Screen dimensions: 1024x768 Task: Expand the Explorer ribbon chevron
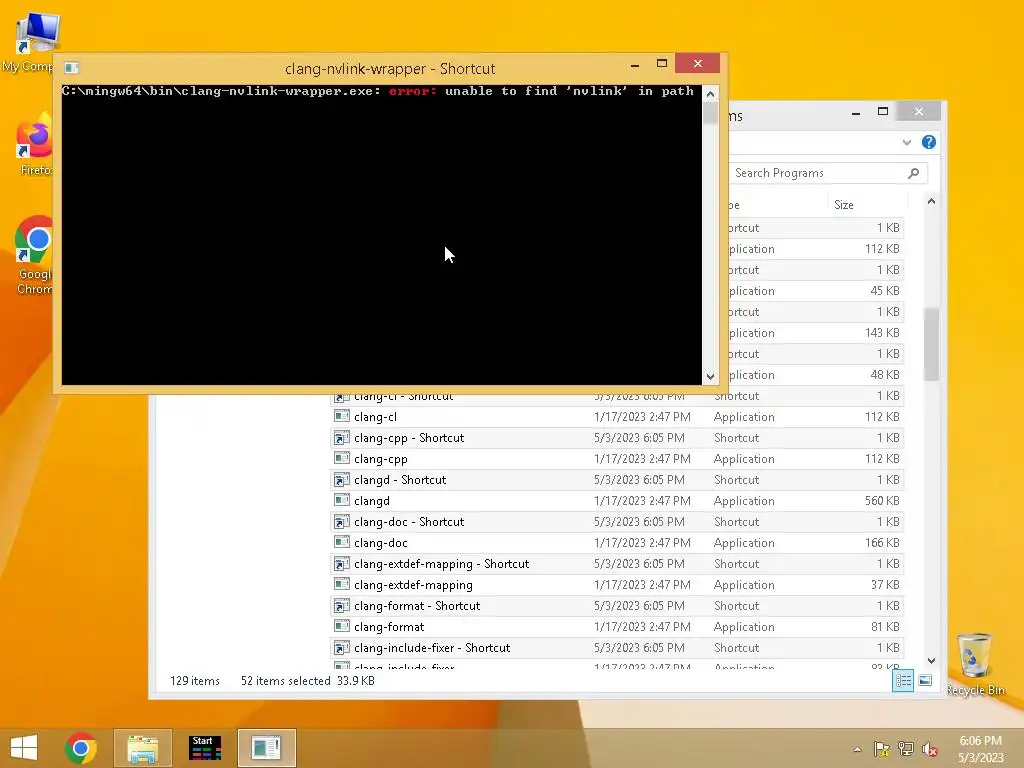906,142
